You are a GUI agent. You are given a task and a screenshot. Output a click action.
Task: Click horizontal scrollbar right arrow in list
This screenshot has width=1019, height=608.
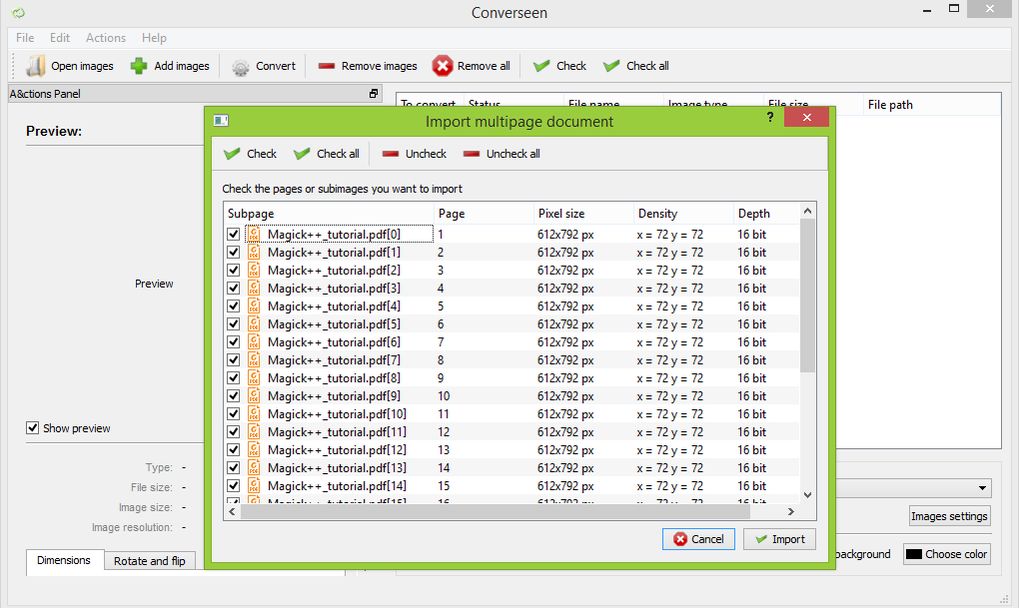point(791,512)
